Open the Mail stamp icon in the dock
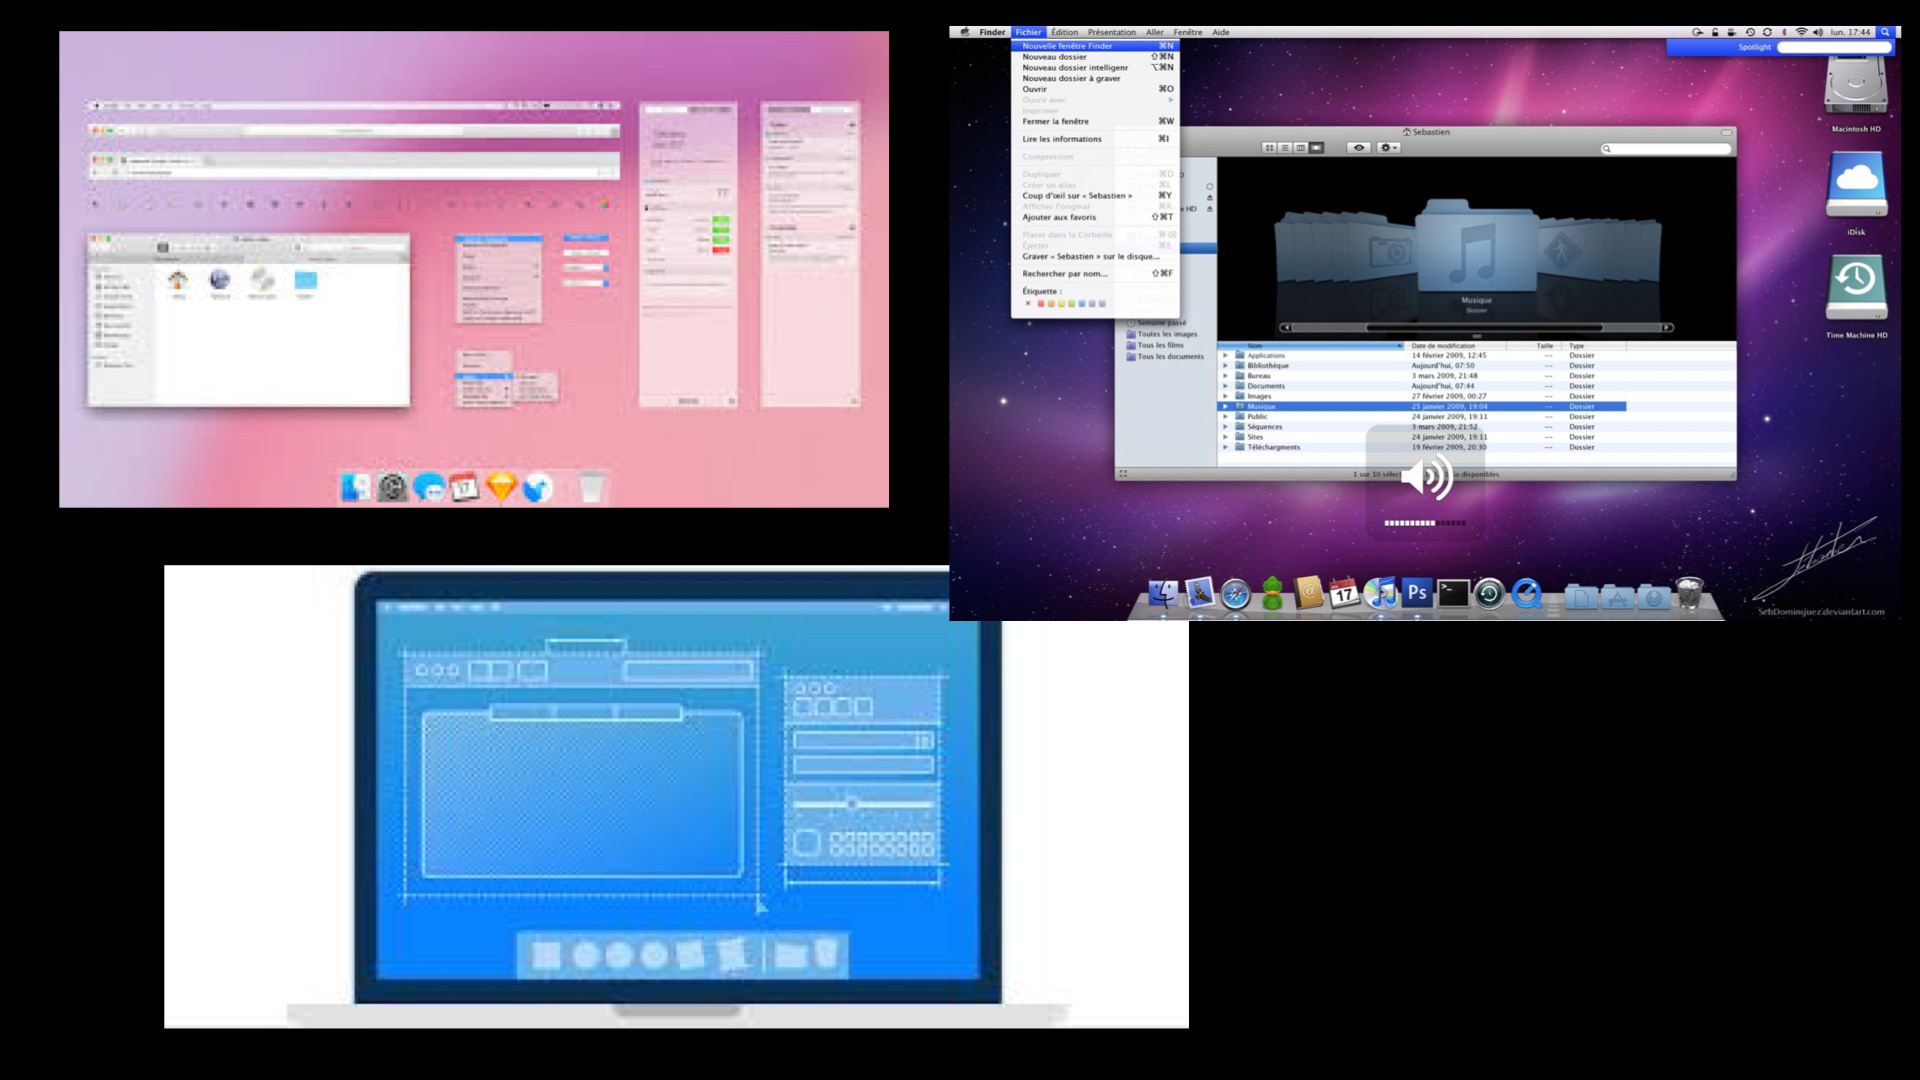The width and height of the screenshot is (1920, 1080). click(x=1199, y=593)
